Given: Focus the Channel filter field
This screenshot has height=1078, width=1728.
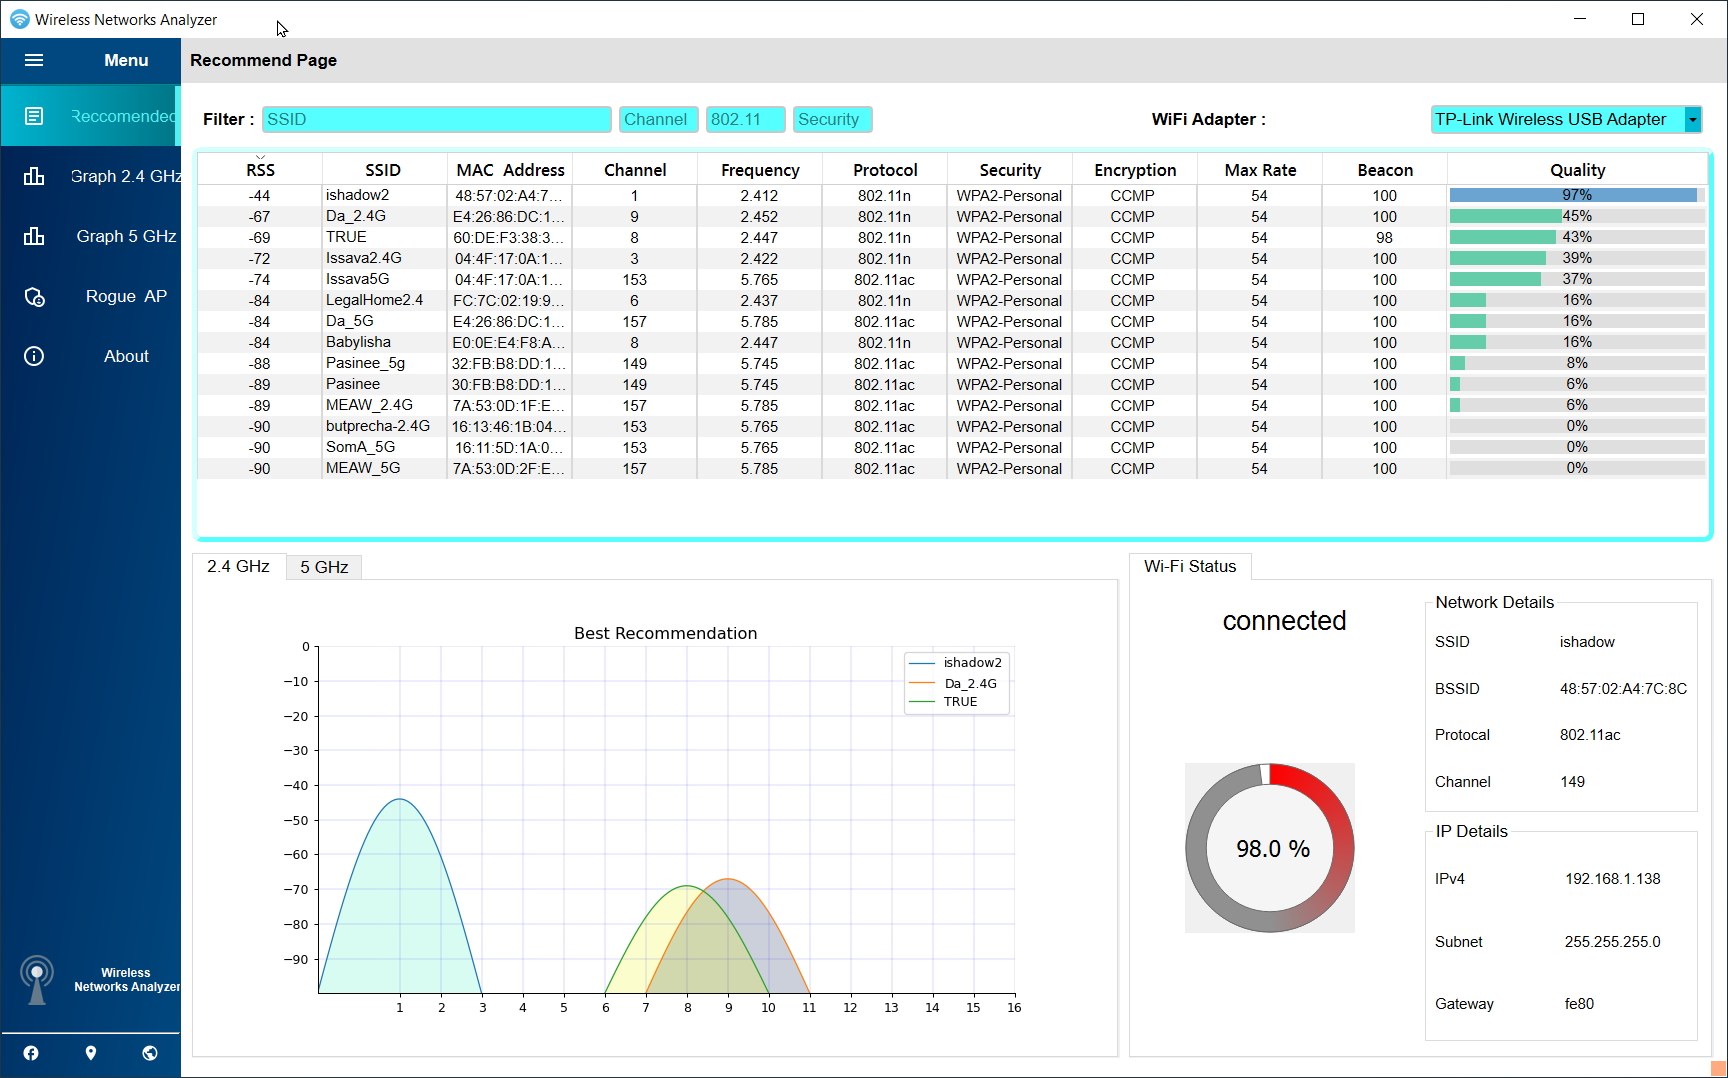Looking at the screenshot, I should (658, 119).
